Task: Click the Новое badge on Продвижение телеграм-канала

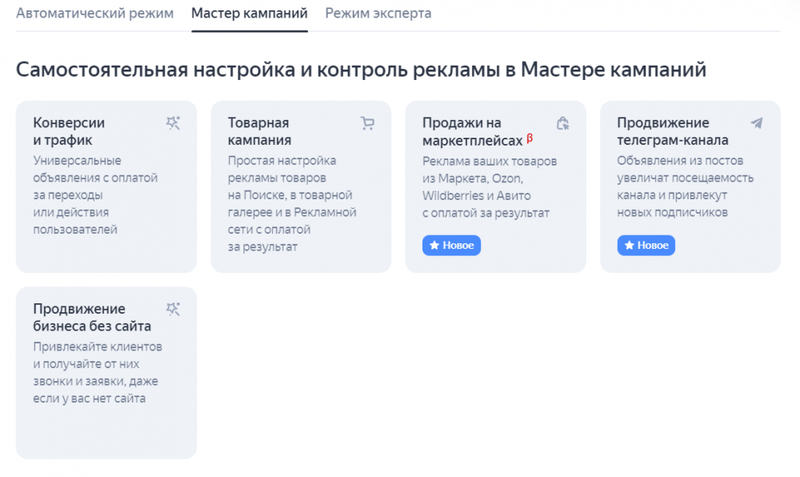Action: pyautogui.click(x=646, y=245)
